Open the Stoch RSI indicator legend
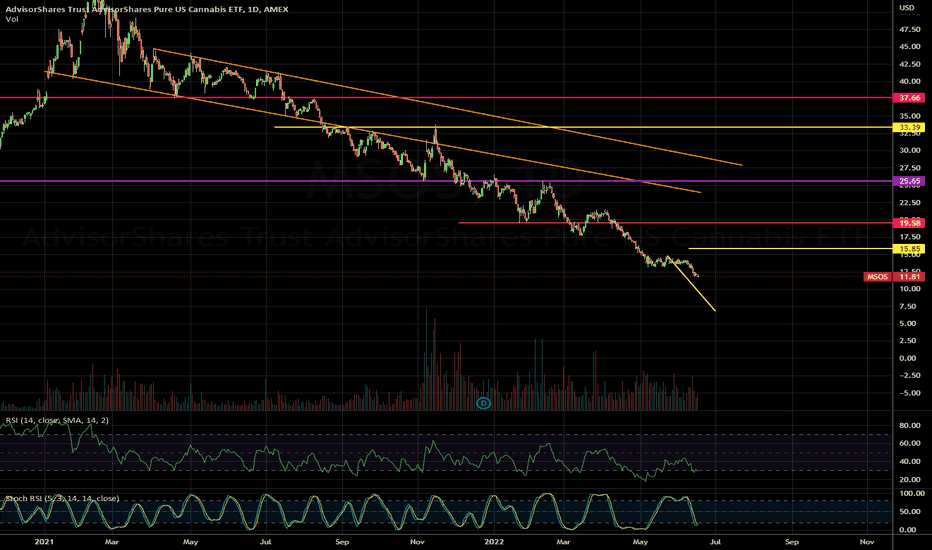 [x=62, y=498]
